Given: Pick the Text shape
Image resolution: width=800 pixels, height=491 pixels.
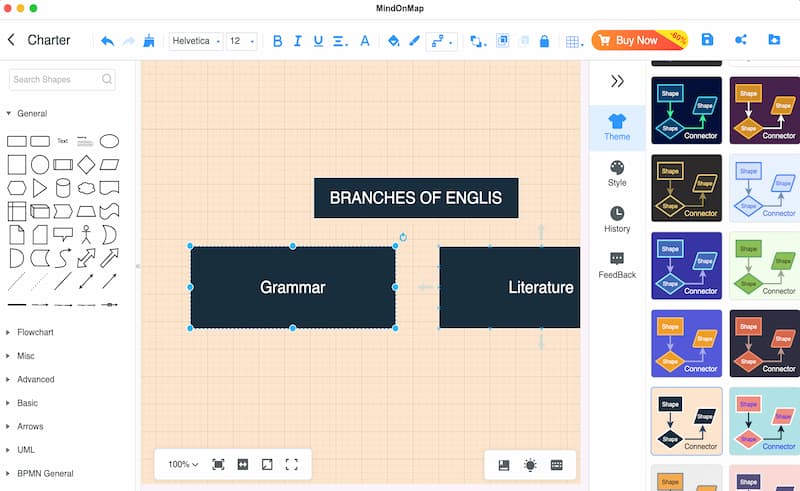Looking at the screenshot, I should coord(62,141).
